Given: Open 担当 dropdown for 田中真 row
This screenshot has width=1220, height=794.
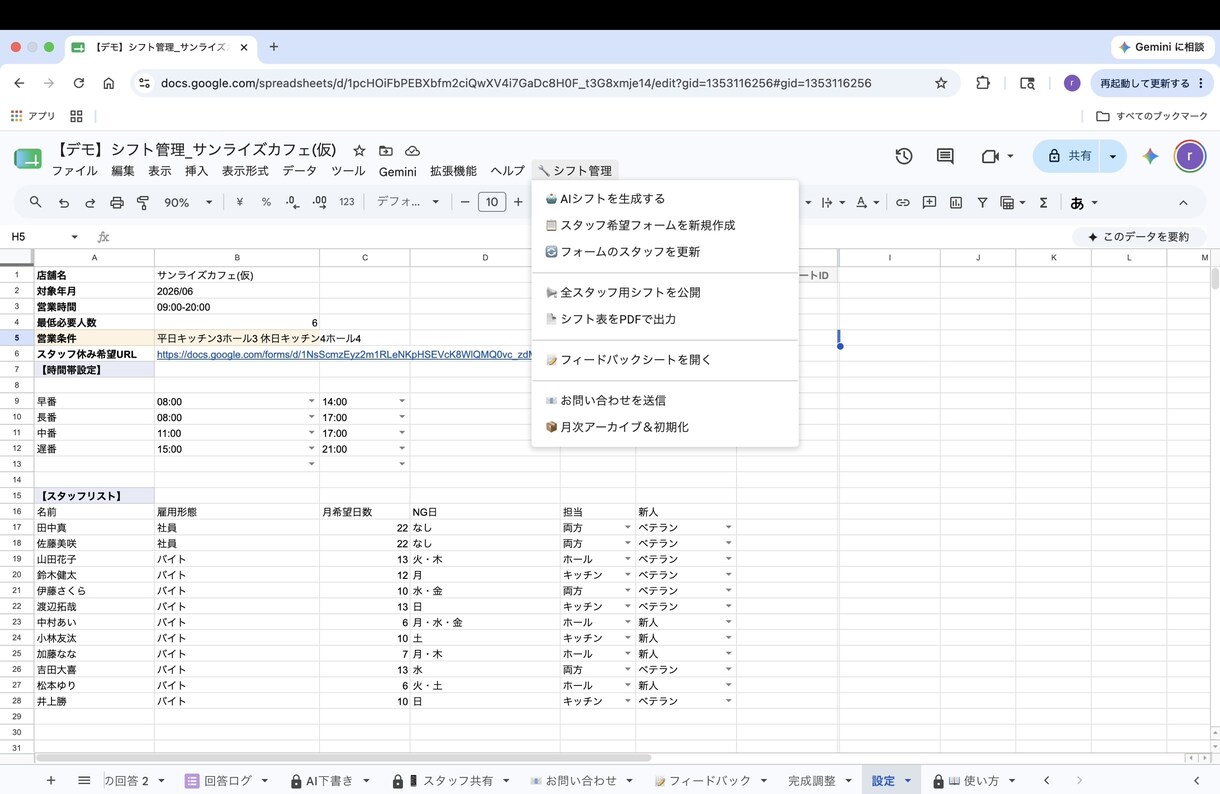Looking at the screenshot, I should pos(628,527).
